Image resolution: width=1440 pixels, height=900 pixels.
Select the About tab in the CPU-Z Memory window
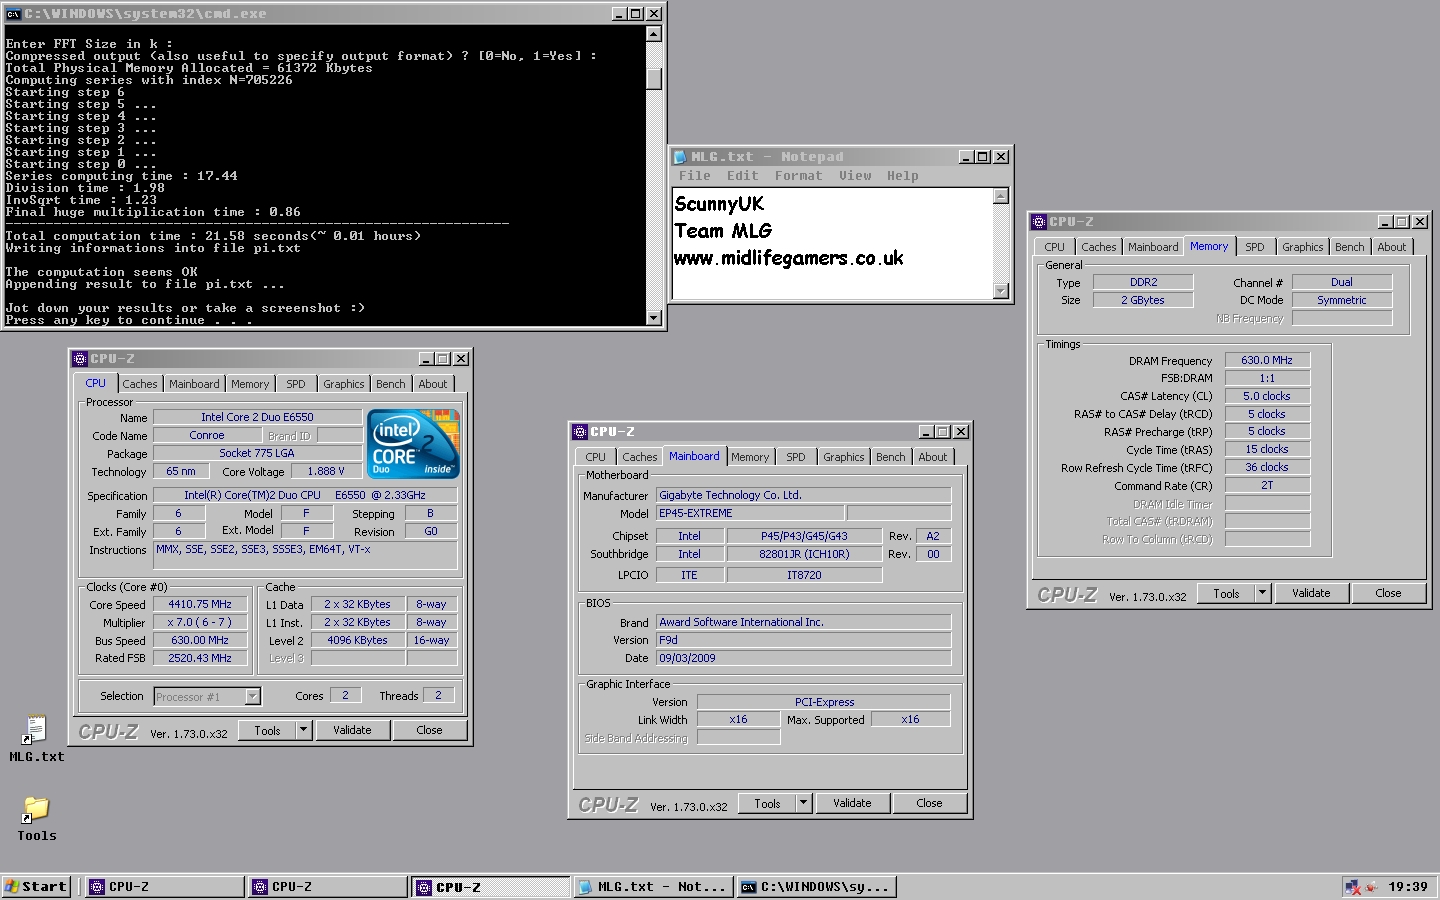click(1392, 247)
